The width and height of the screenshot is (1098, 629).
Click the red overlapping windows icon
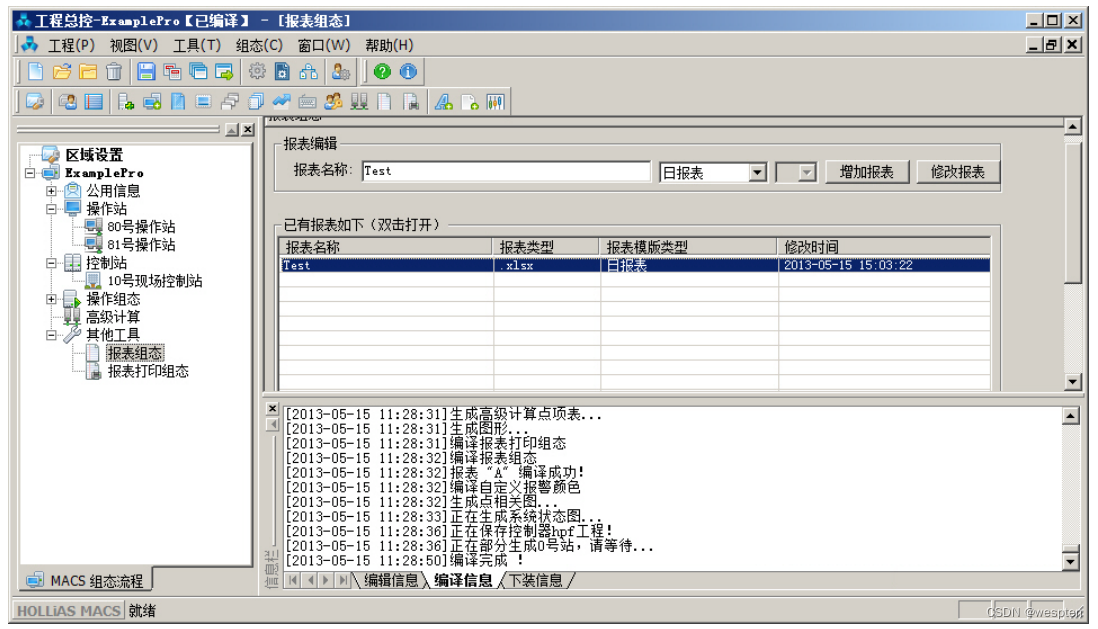(x=172, y=71)
